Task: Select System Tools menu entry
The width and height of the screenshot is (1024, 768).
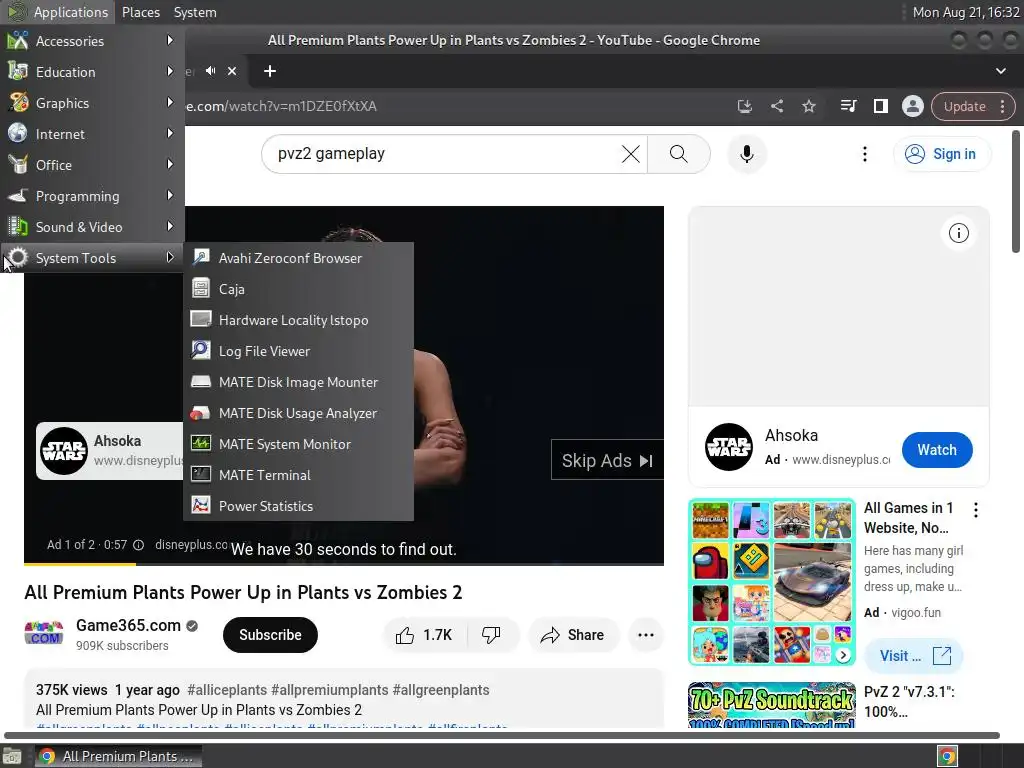Action: (92, 258)
